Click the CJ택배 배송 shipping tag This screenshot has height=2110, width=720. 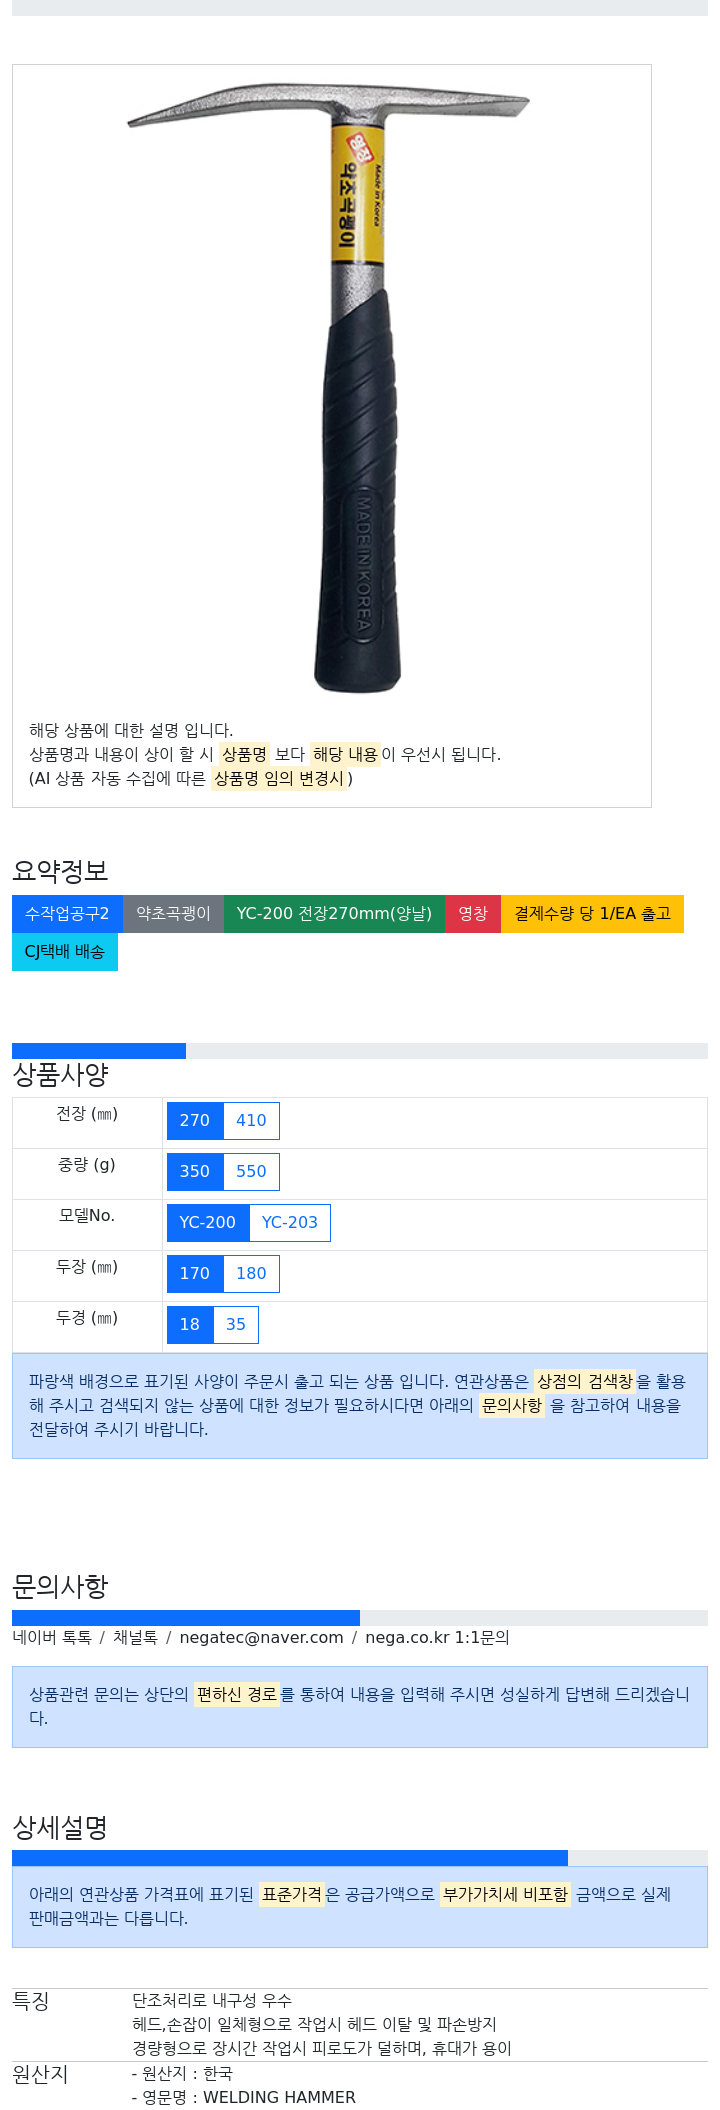click(x=65, y=952)
